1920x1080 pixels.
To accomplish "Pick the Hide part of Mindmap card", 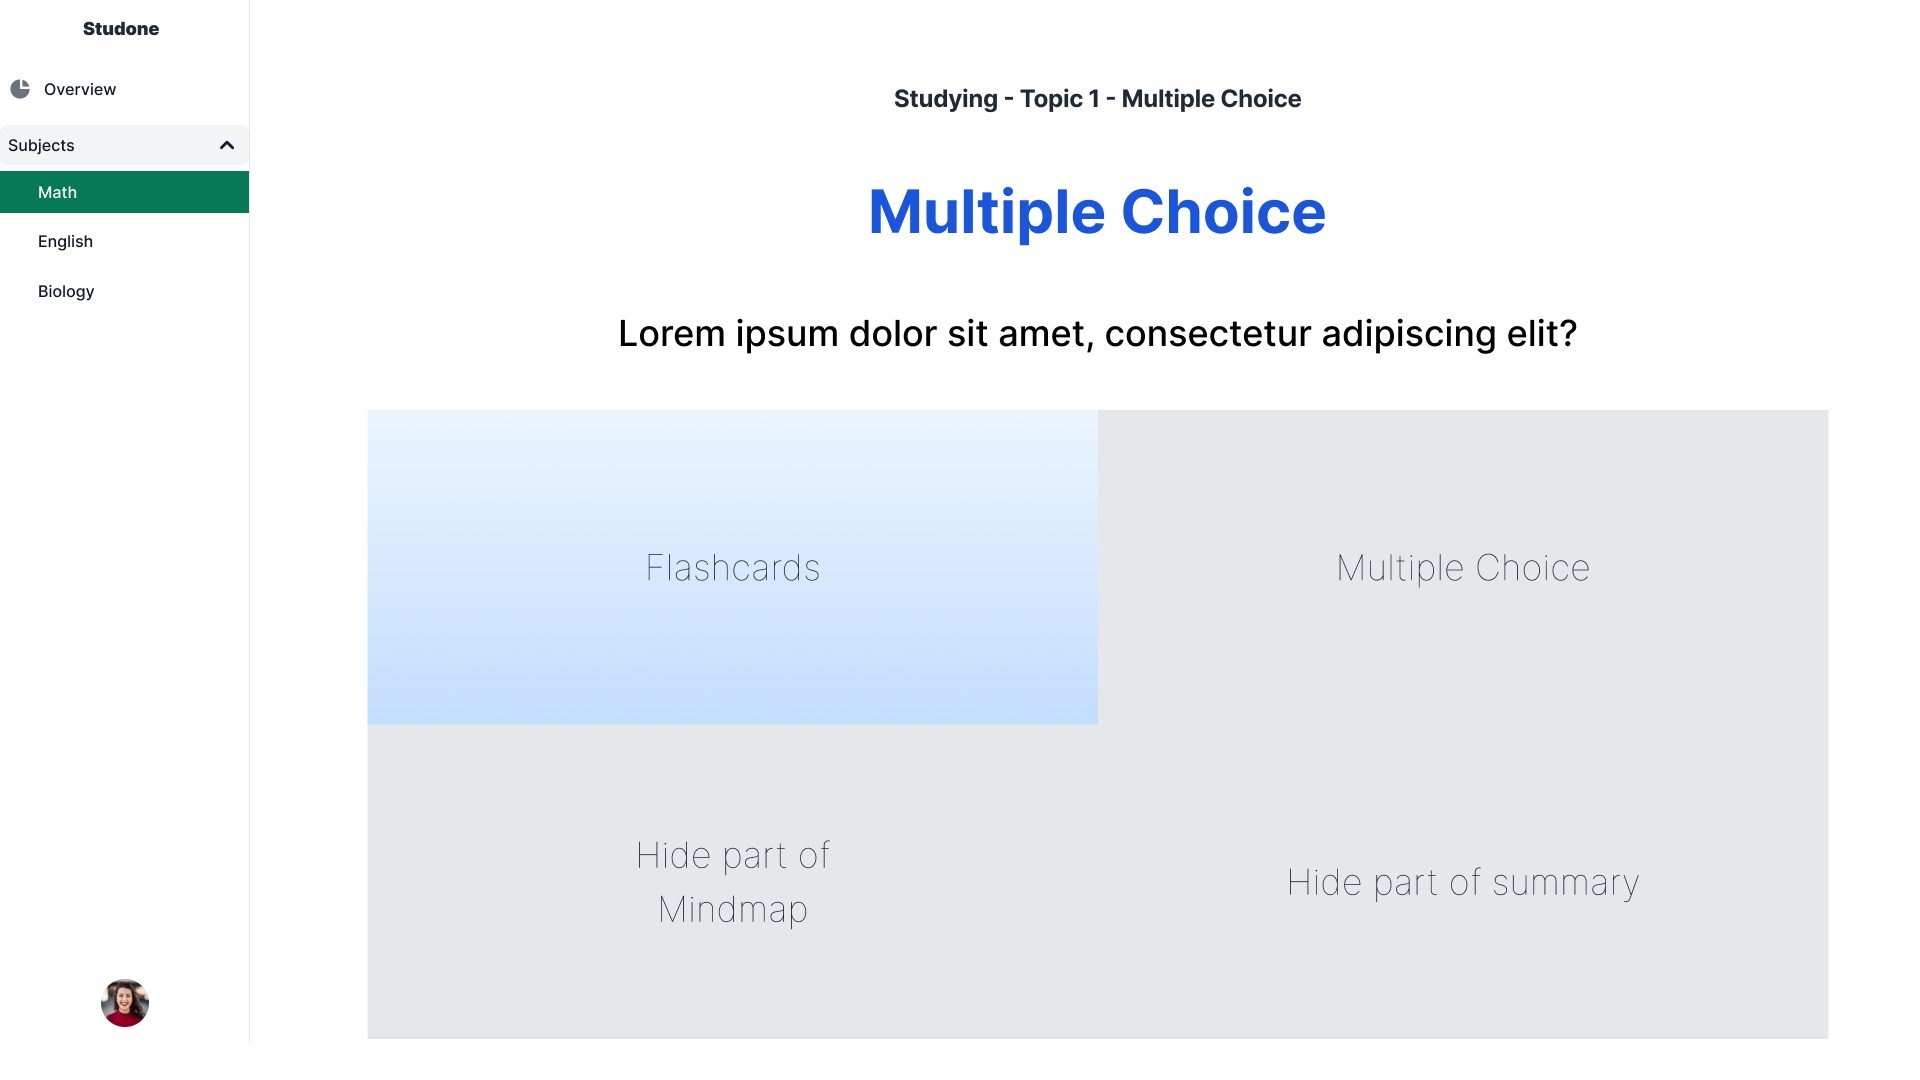I will [732, 882].
